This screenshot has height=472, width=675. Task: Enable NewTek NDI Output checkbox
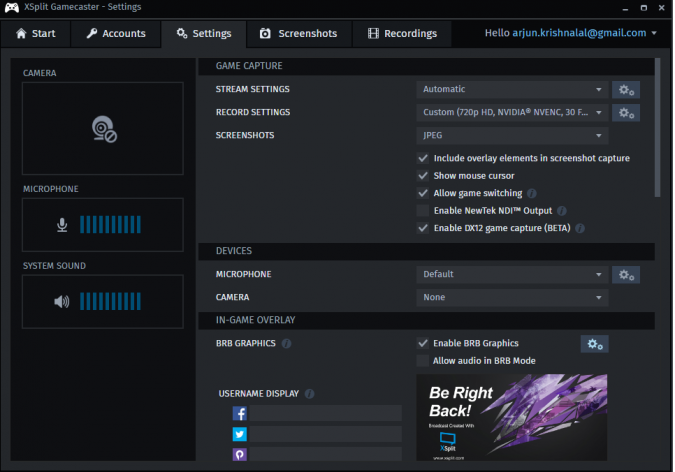423,211
